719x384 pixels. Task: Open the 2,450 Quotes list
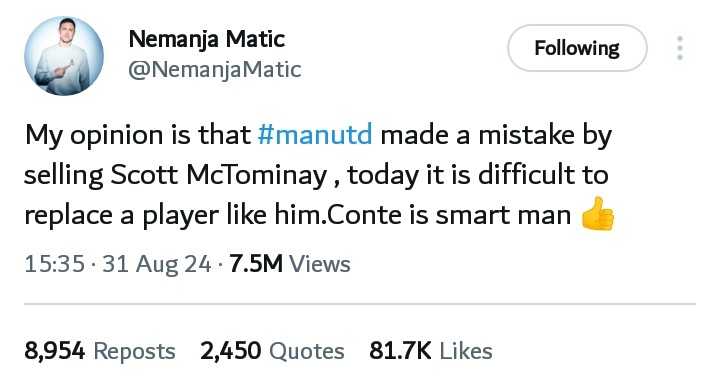[x=272, y=351]
